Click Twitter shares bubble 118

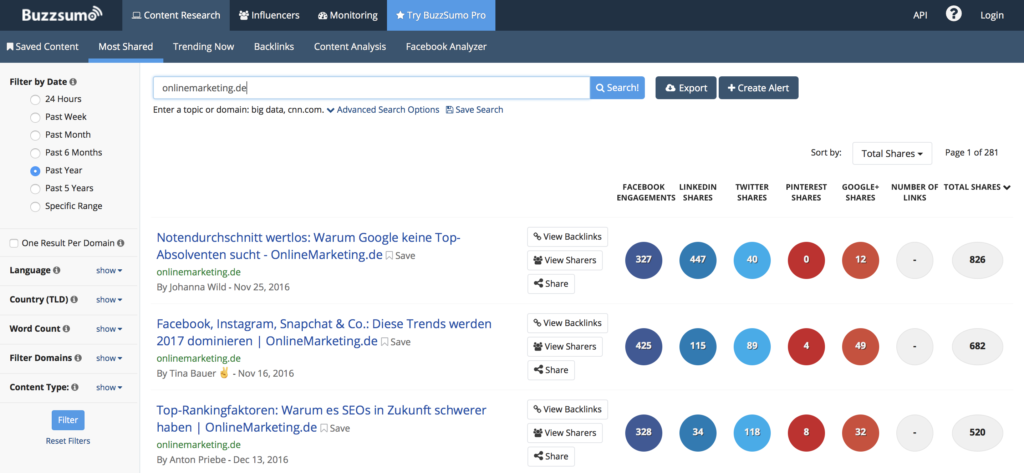click(752, 432)
